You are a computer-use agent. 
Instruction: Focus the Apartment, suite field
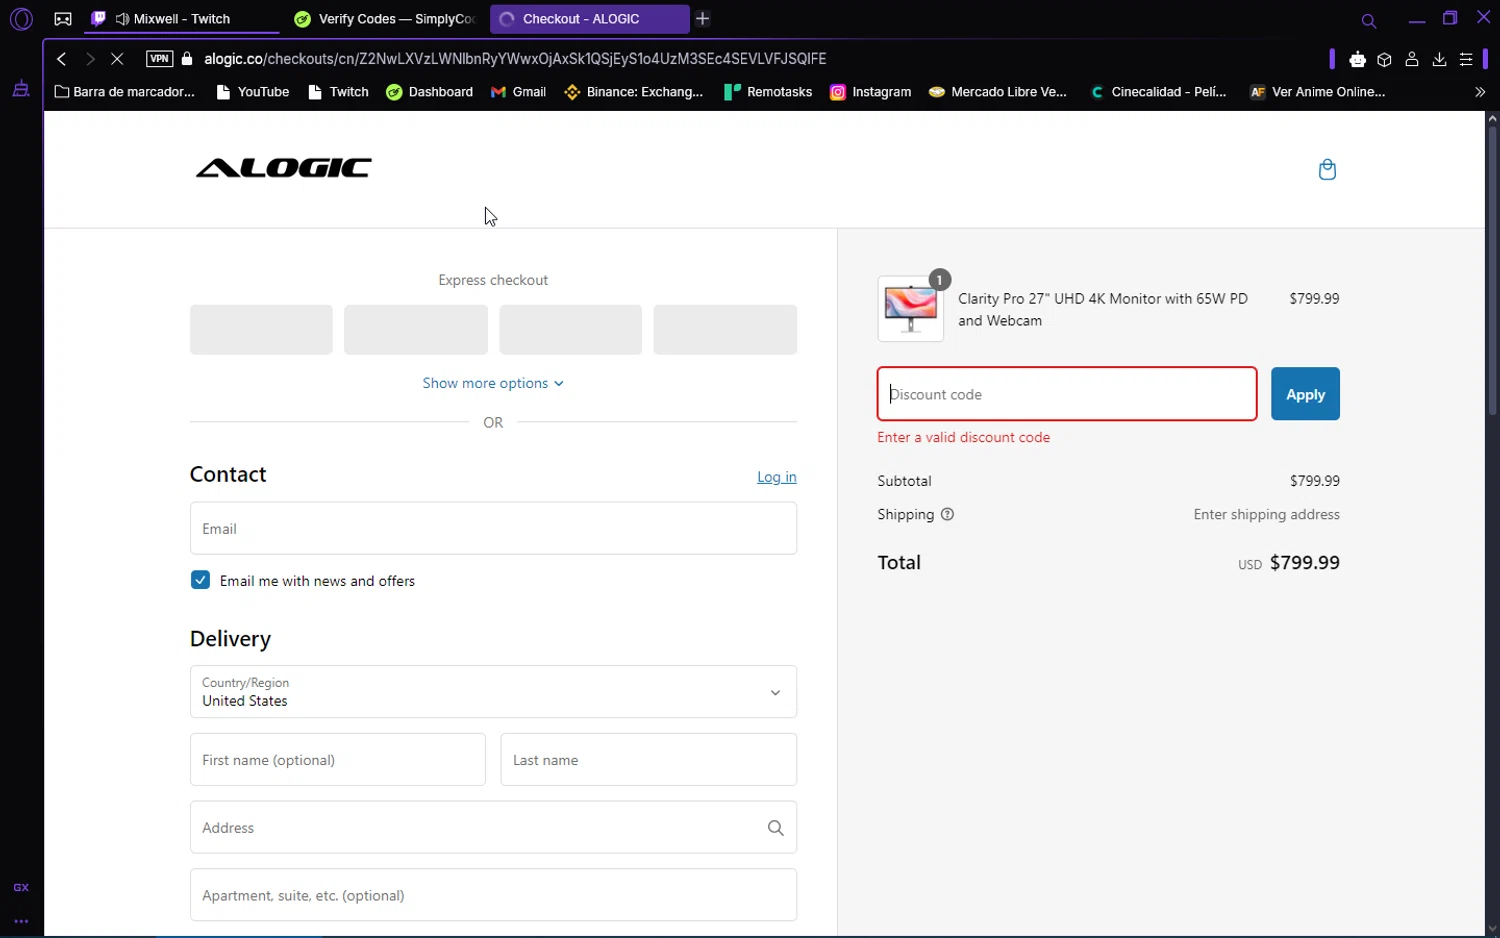tap(493, 895)
